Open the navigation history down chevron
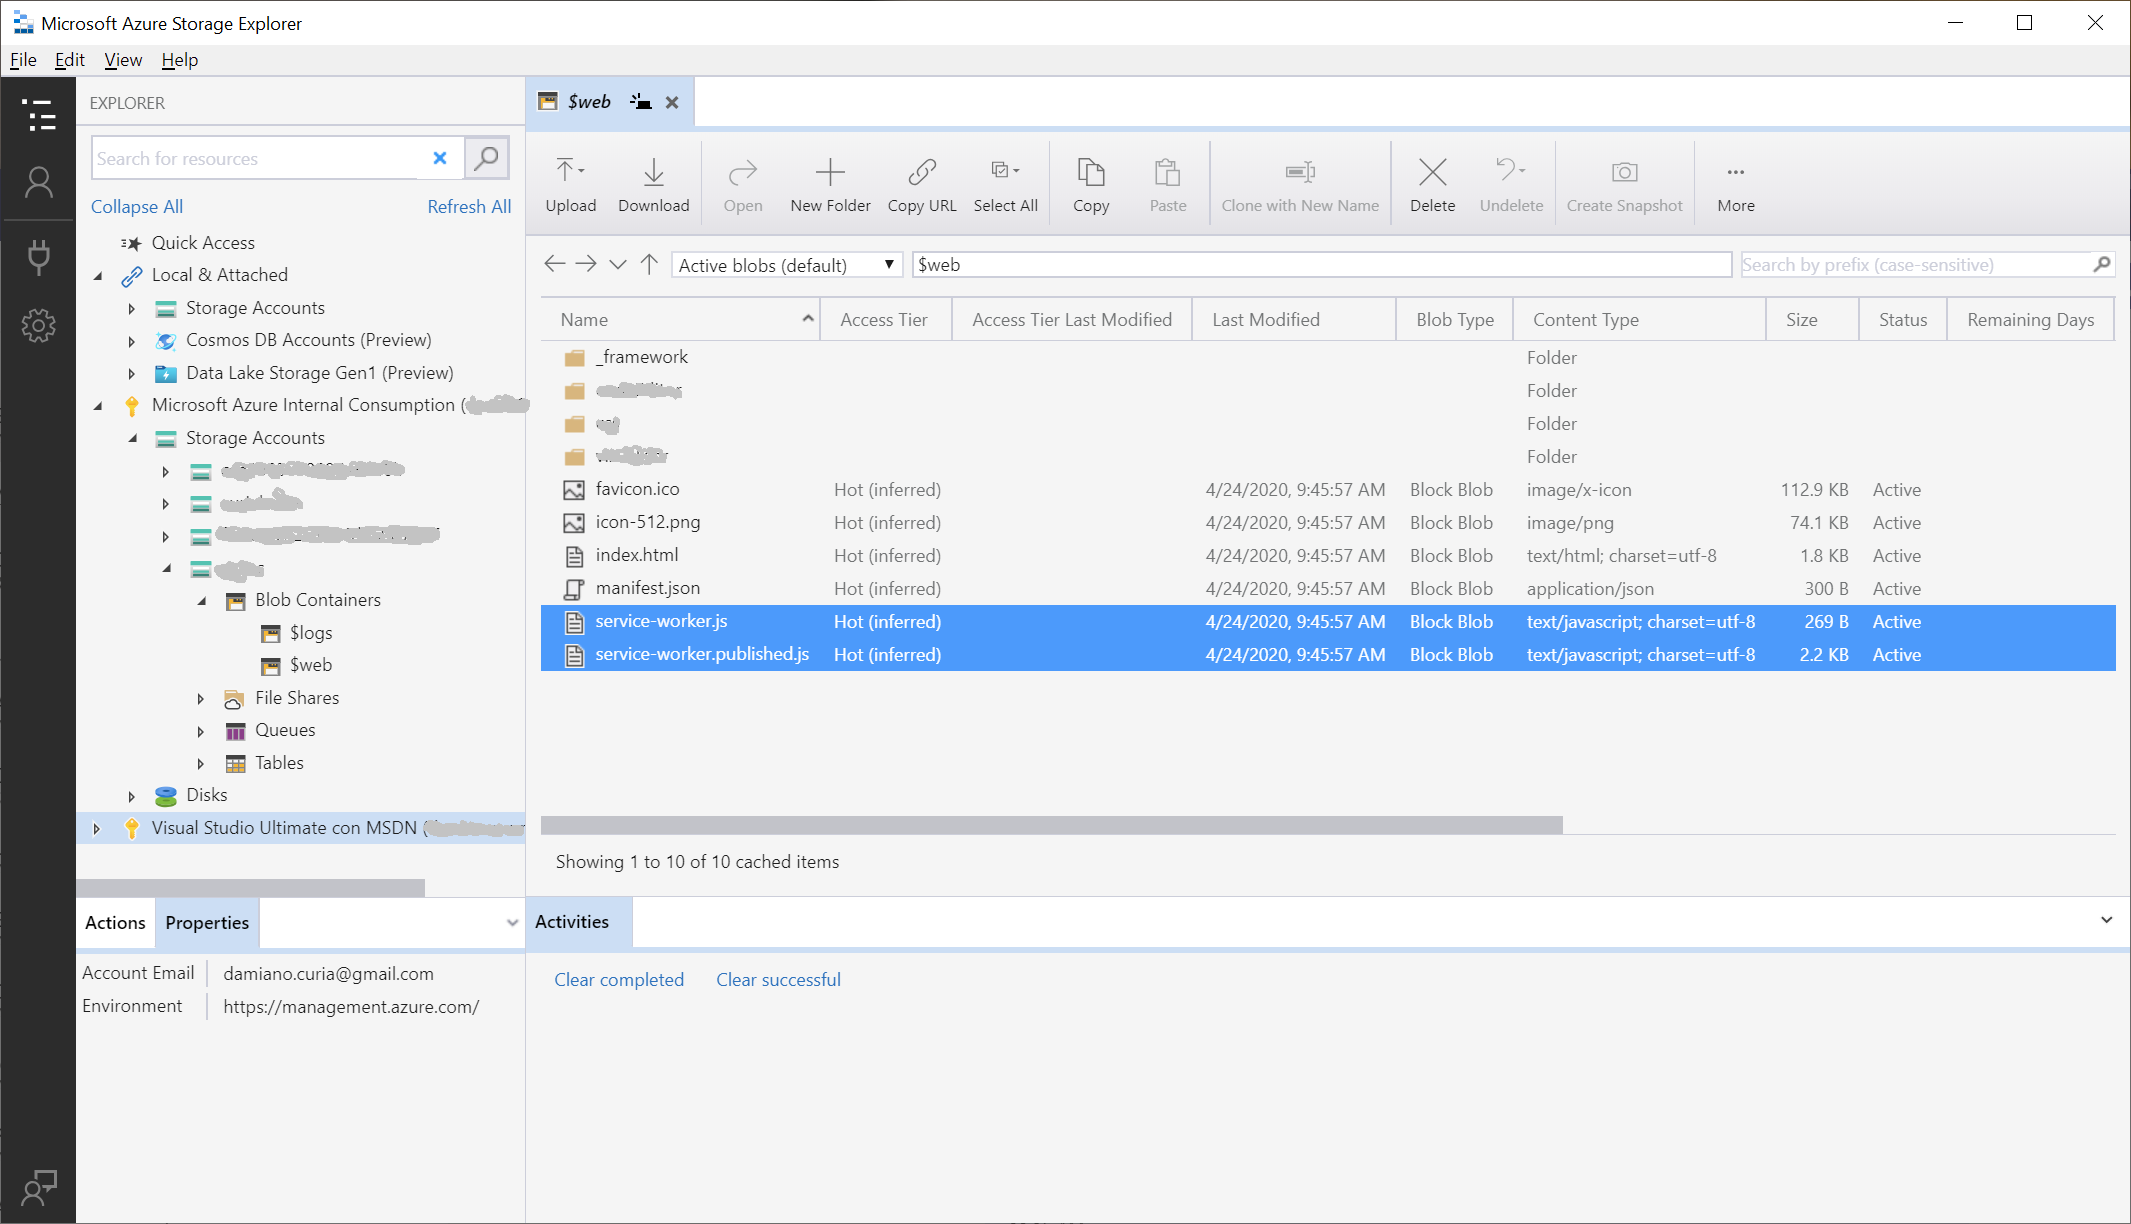Image resolution: width=2131 pixels, height=1224 pixels. pos(618,265)
